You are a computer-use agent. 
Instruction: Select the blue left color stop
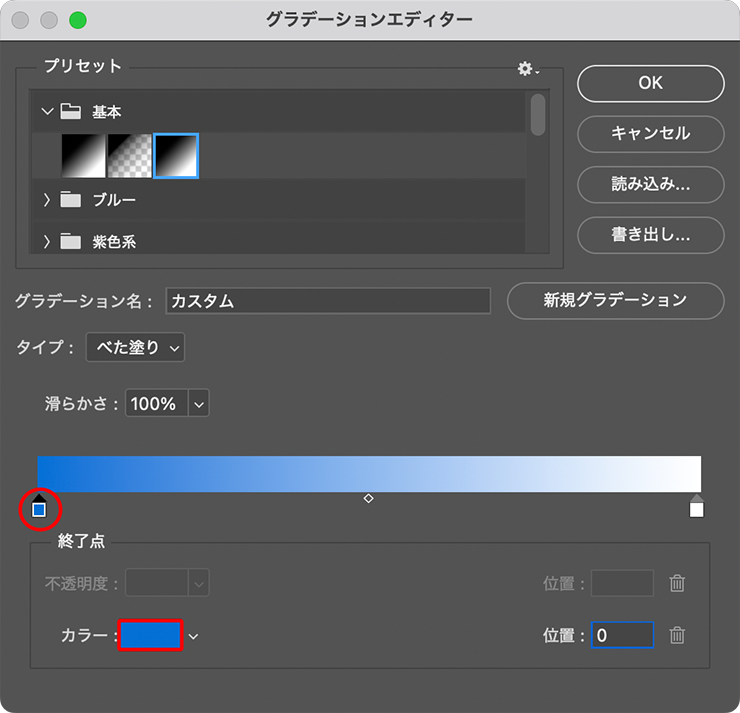(39, 509)
